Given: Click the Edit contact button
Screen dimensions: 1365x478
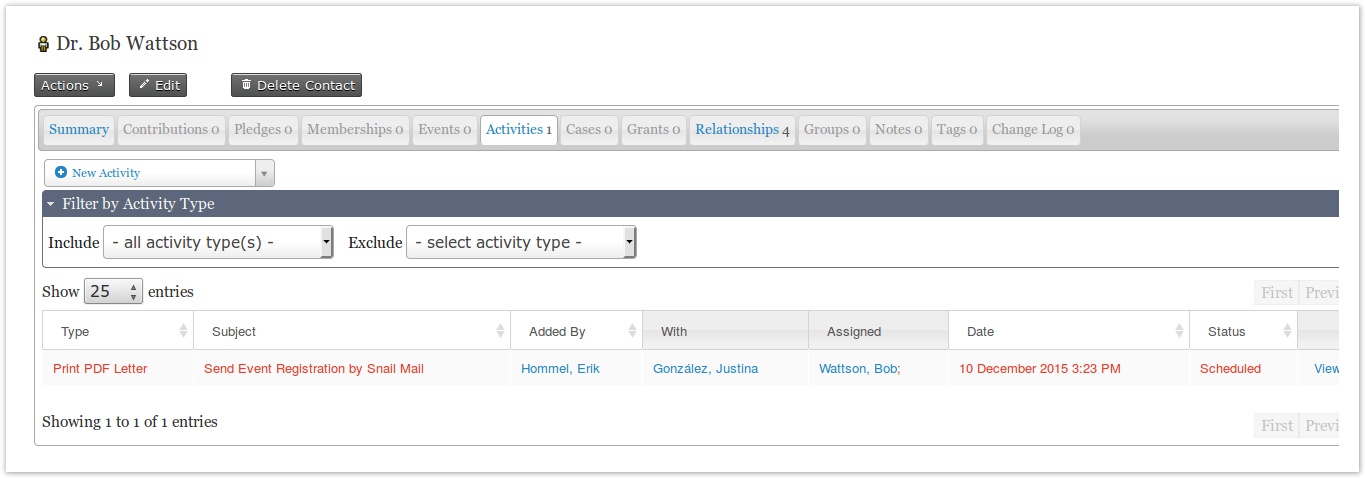Looking at the screenshot, I should click(158, 86).
